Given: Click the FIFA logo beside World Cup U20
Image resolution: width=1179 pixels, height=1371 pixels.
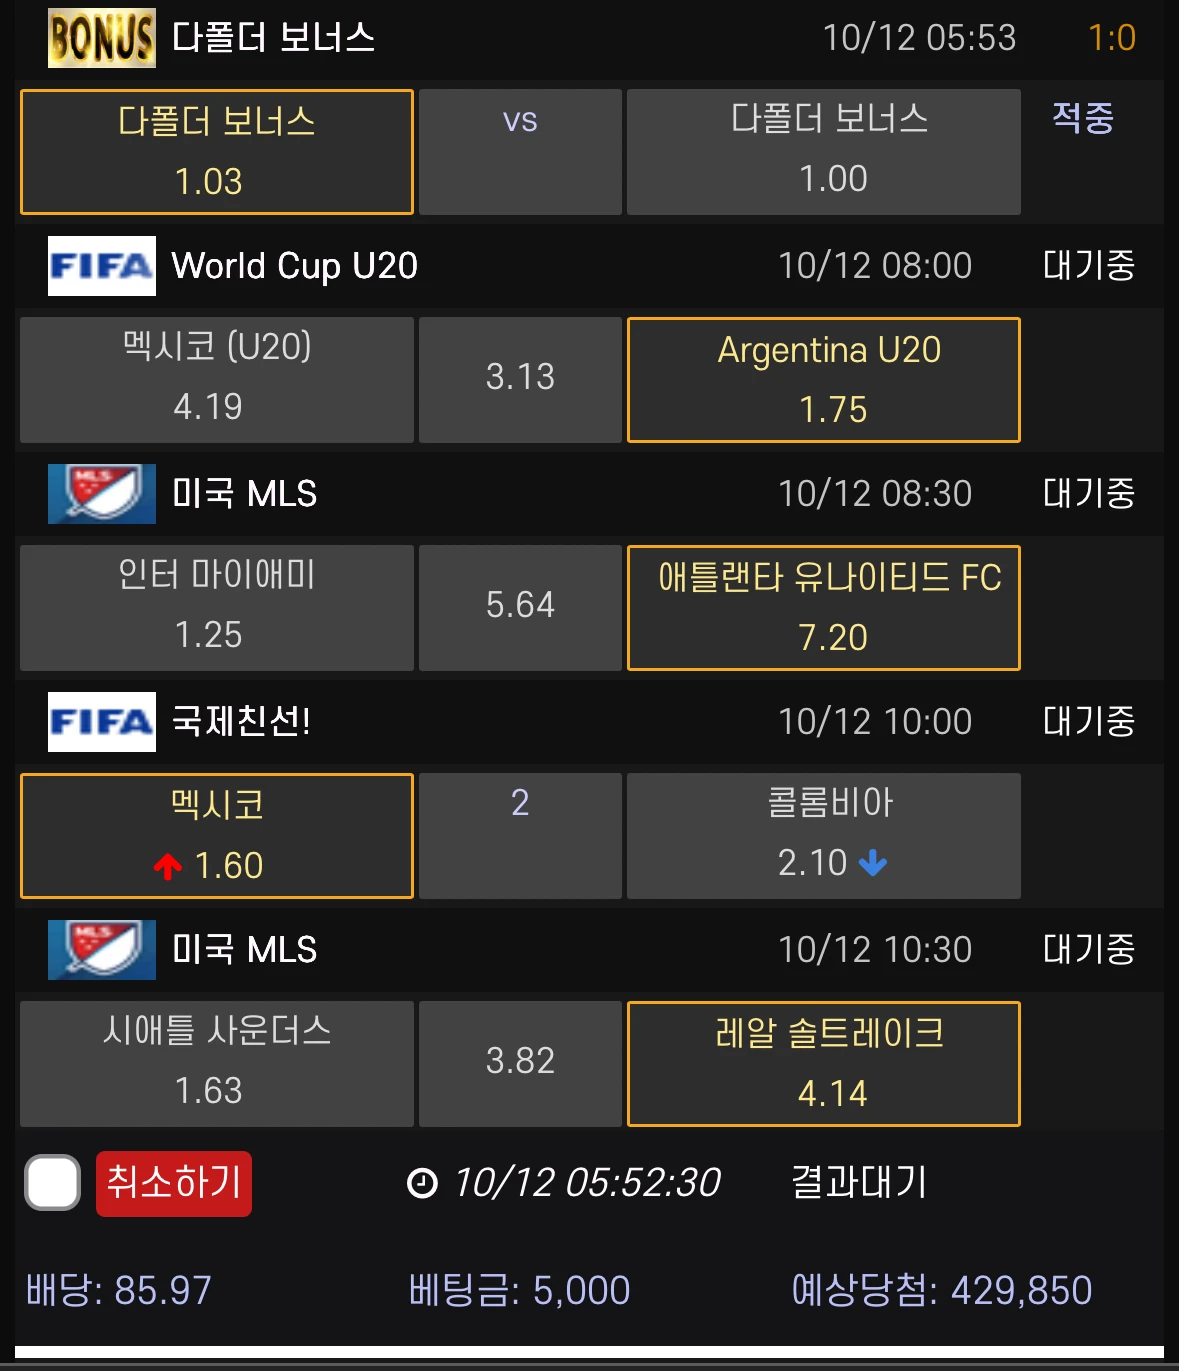Looking at the screenshot, I should click(101, 266).
